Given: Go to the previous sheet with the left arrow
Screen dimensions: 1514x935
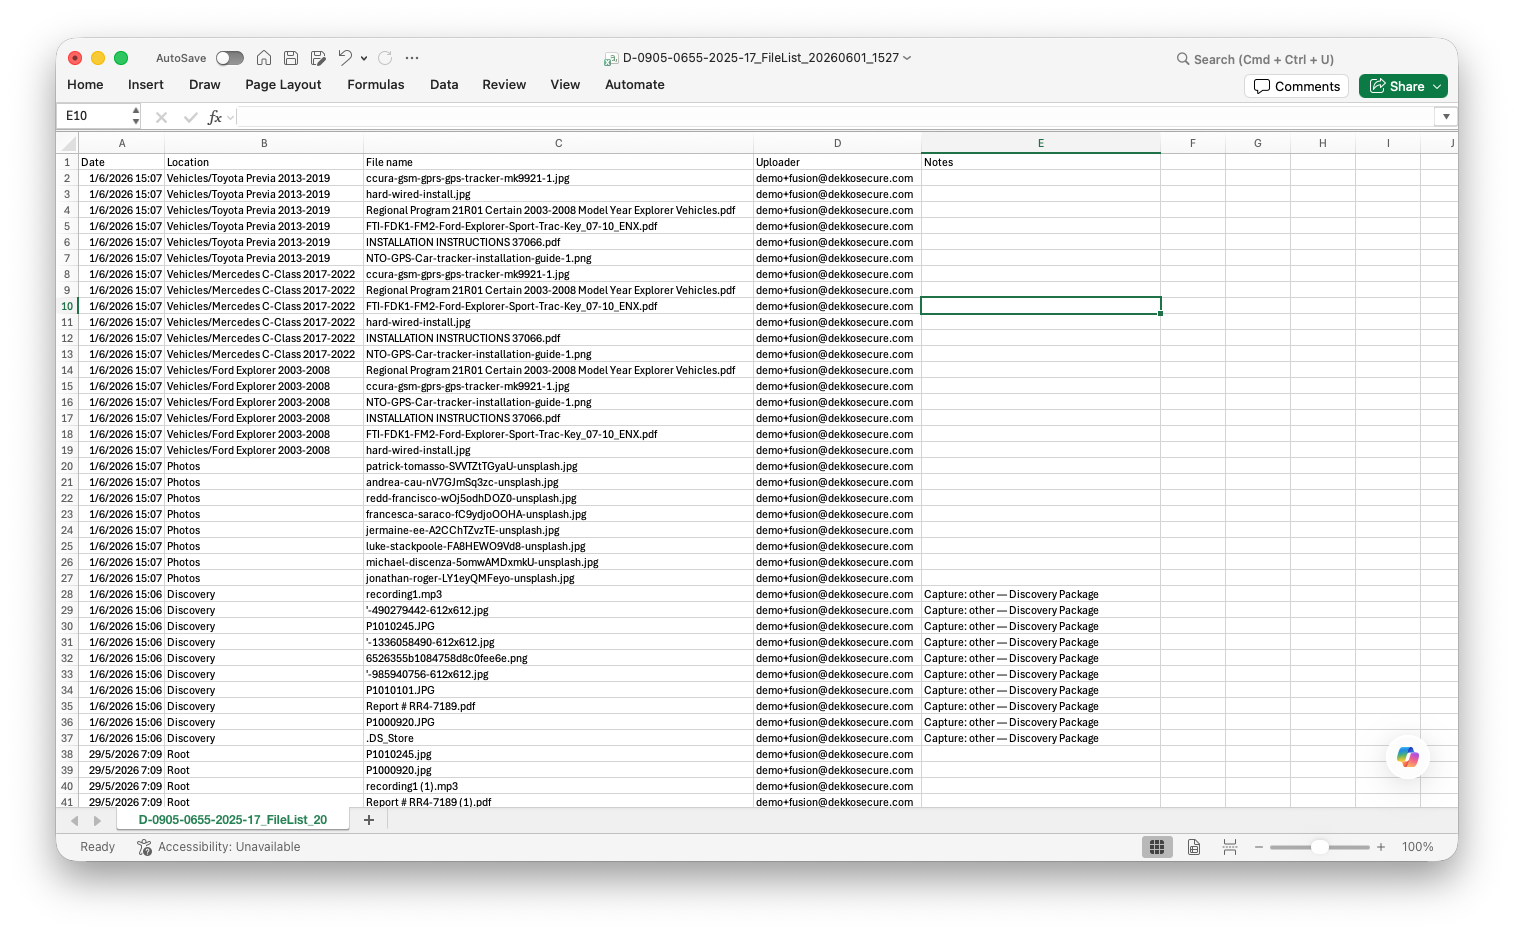Looking at the screenshot, I should click(x=74, y=820).
